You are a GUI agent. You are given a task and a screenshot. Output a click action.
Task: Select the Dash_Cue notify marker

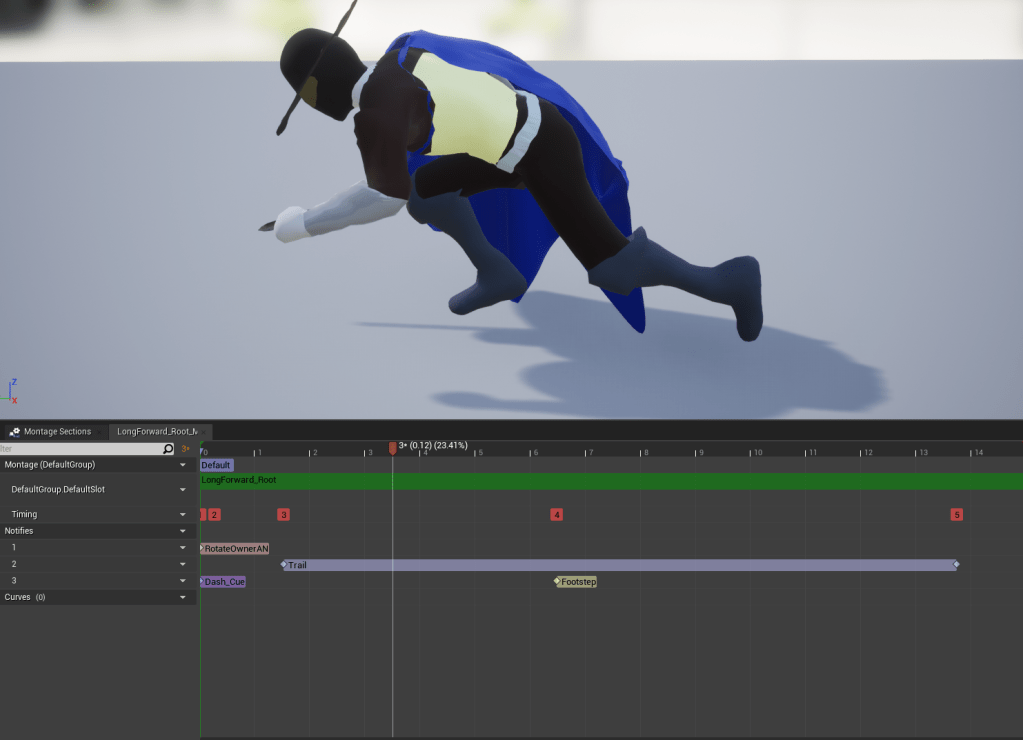click(224, 581)
